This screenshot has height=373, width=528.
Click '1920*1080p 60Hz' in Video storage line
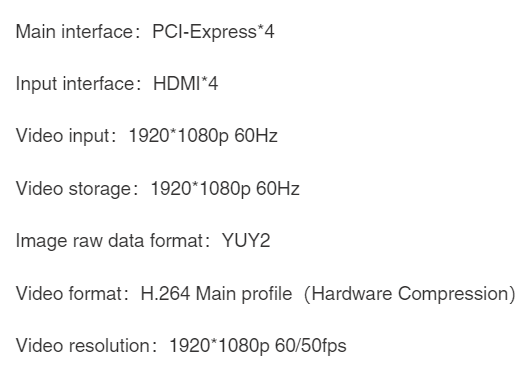pyautogui.click(x=225, y=189)
